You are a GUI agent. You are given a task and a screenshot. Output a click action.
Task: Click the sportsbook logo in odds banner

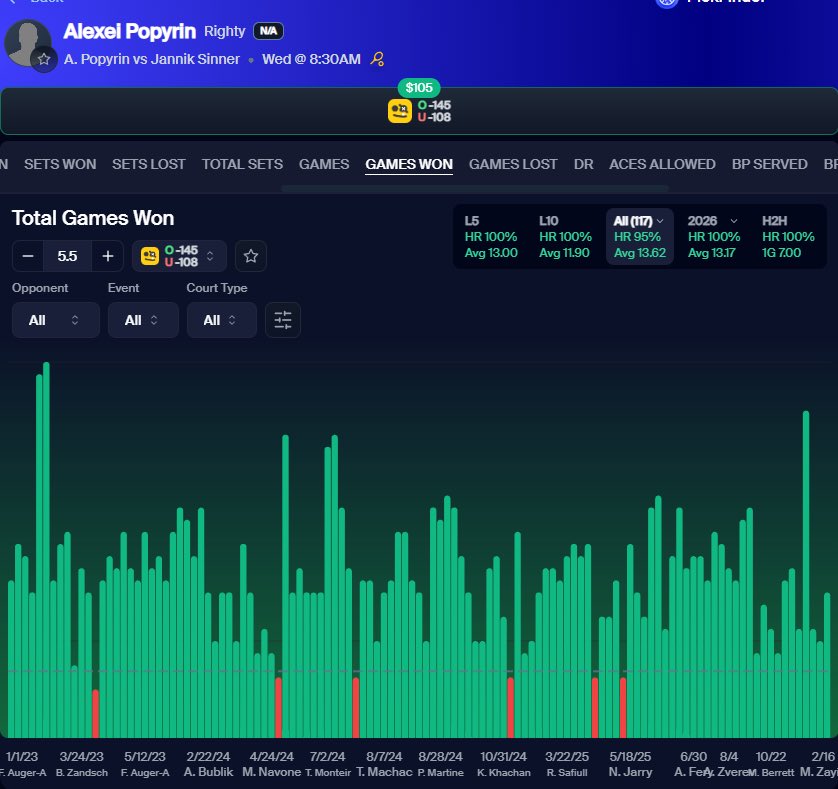point(399,111)
